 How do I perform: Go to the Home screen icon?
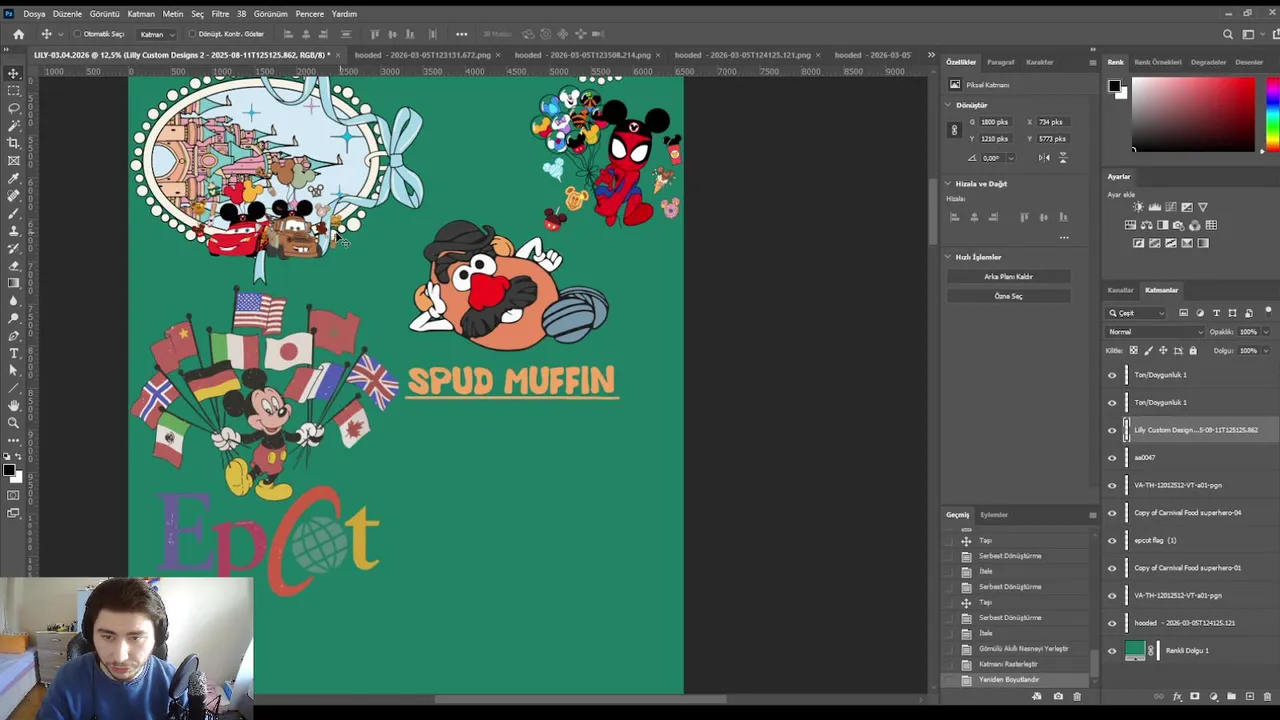pyautogui.click(x=18, y=34)
